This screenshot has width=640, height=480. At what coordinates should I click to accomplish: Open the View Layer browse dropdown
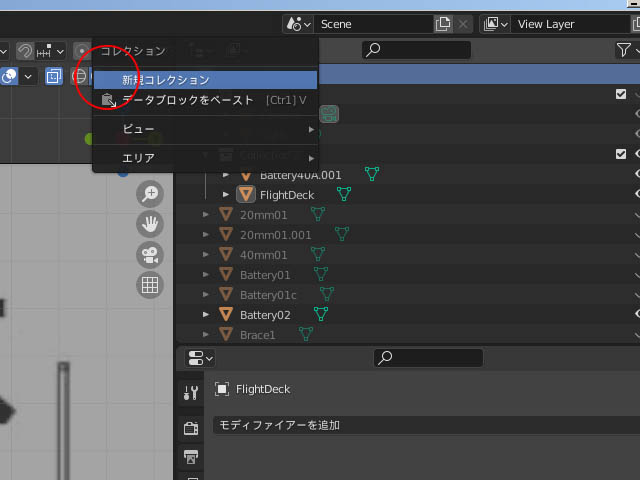(x=495, y=24)
